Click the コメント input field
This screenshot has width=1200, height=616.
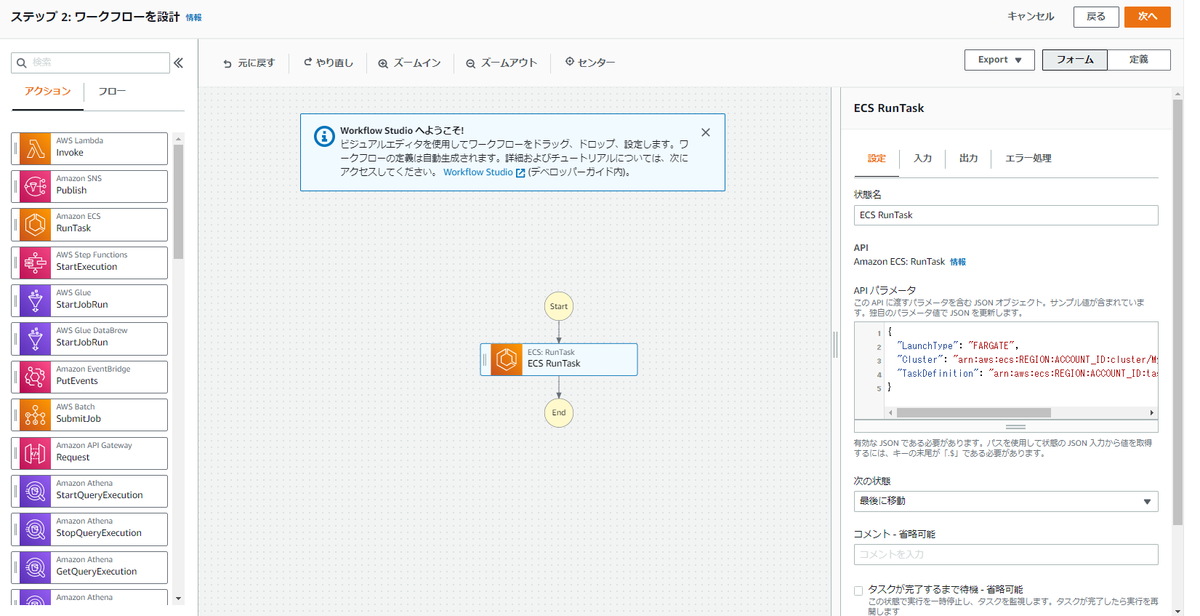[x=1005, y=554]
